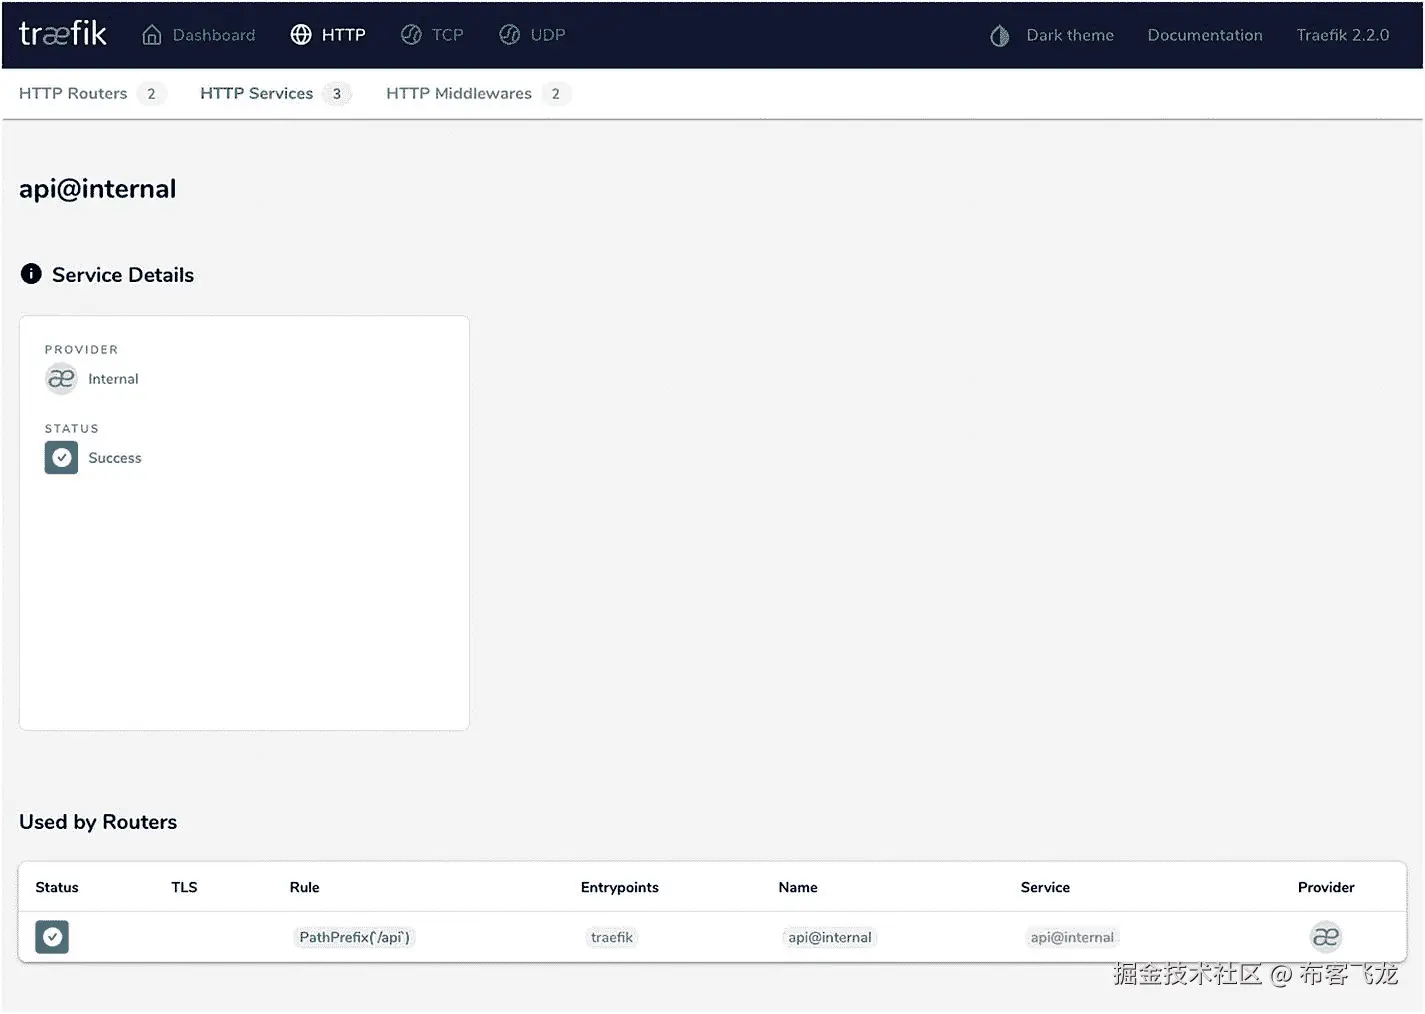Screen dimensions: 1425x1014
Task: Click the Service Details info icon
Action: [31, 274]
